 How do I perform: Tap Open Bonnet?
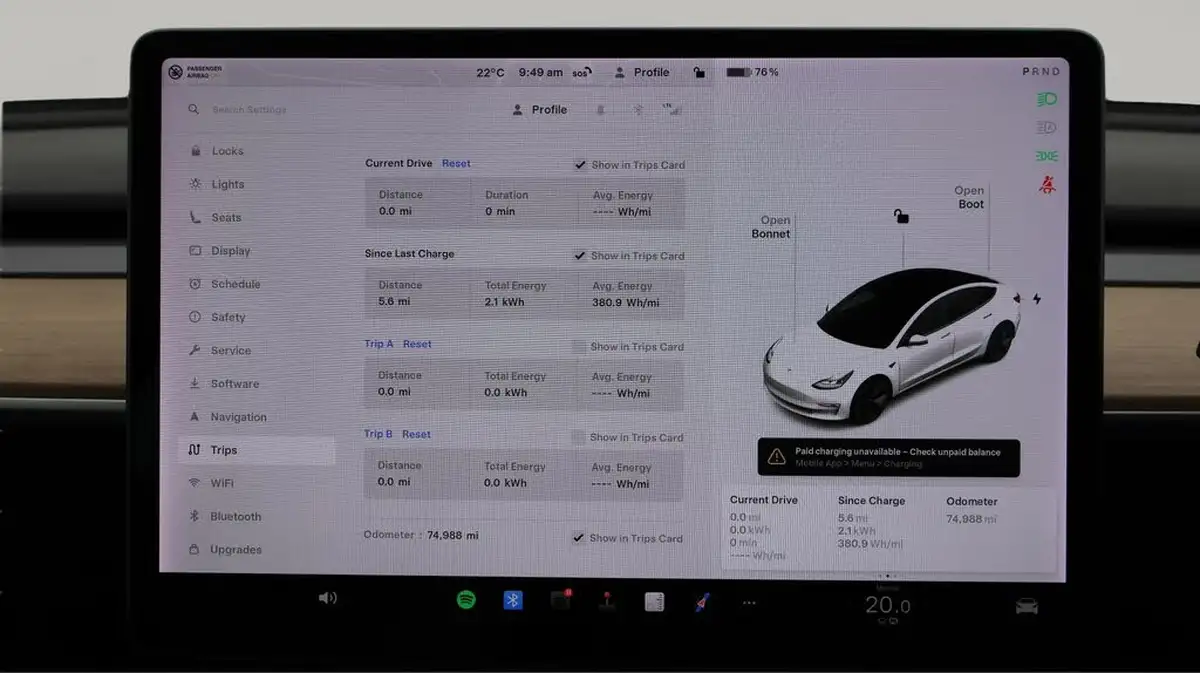point(771,227)
